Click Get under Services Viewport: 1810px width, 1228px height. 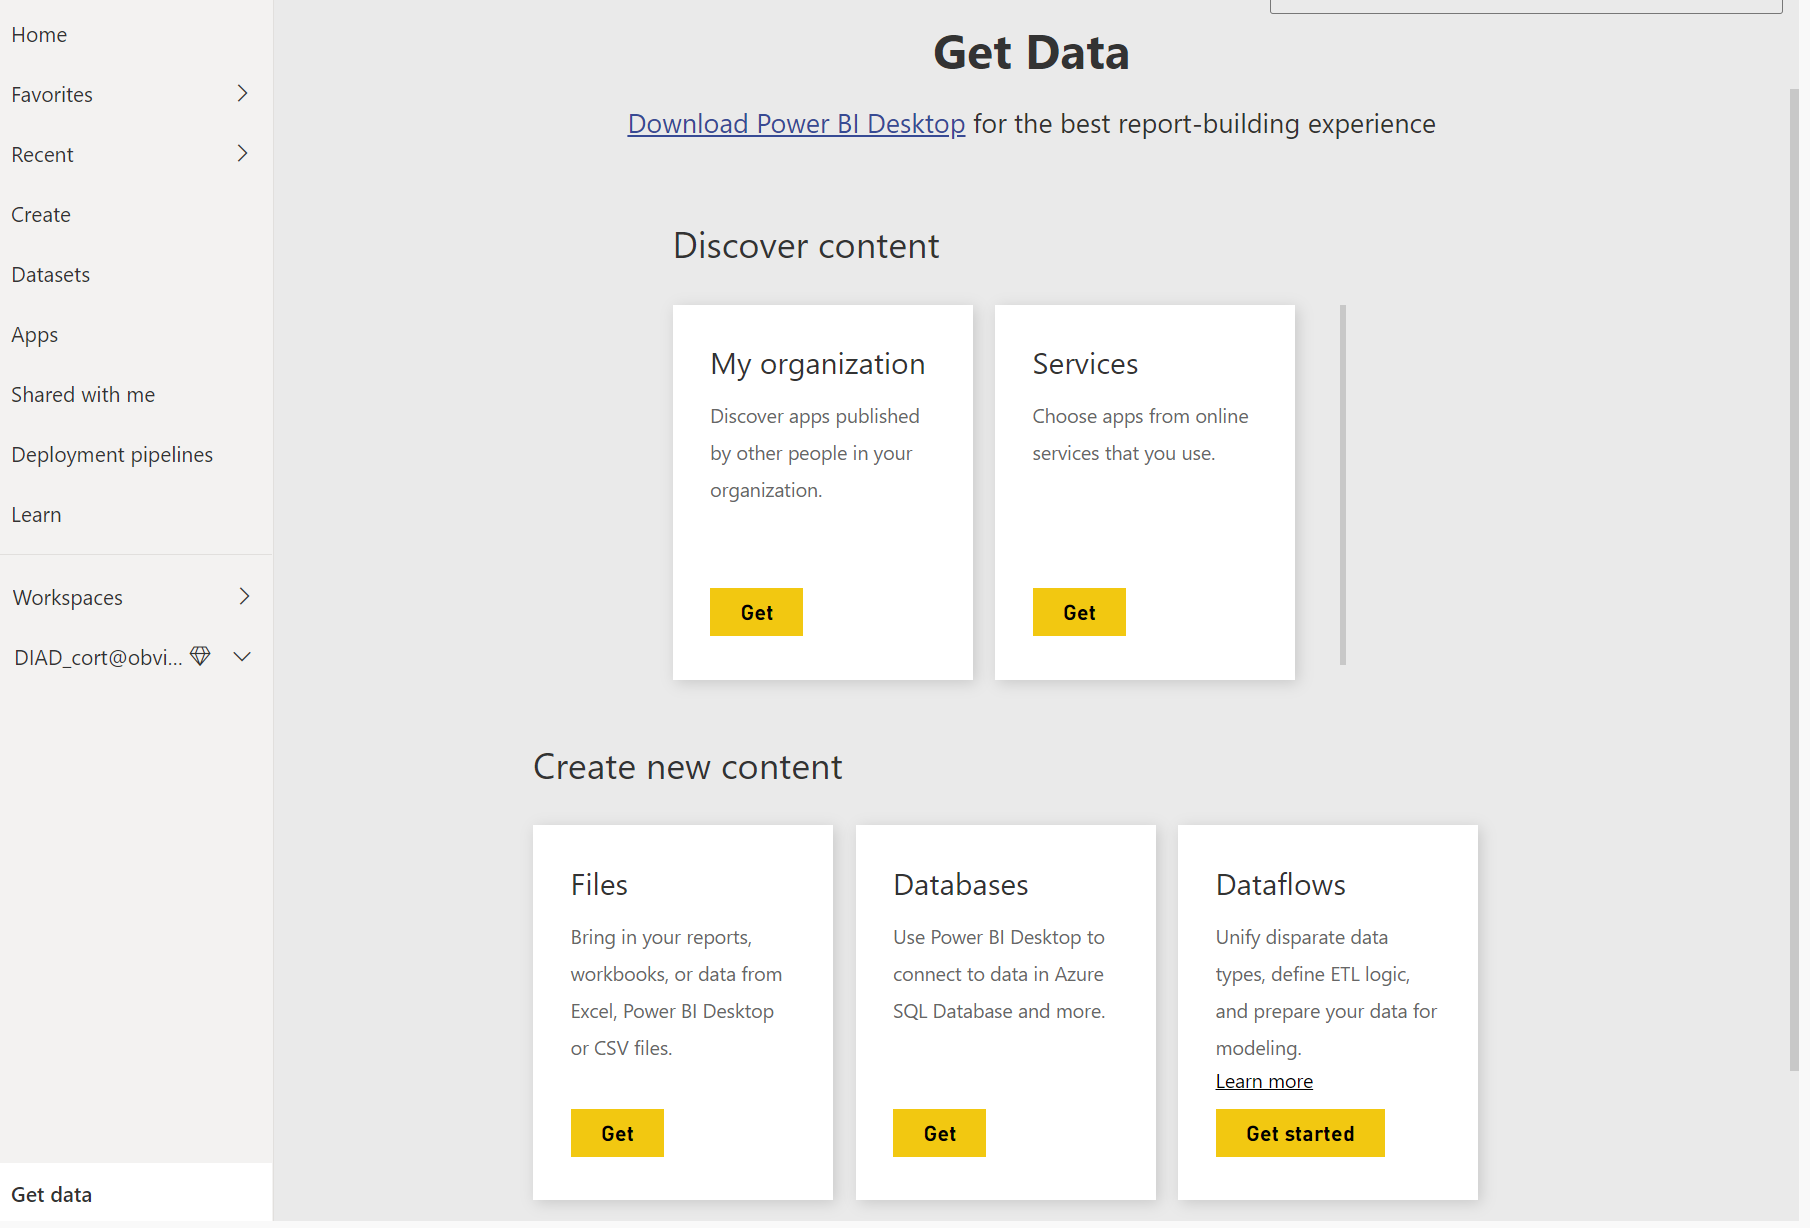1079,611
